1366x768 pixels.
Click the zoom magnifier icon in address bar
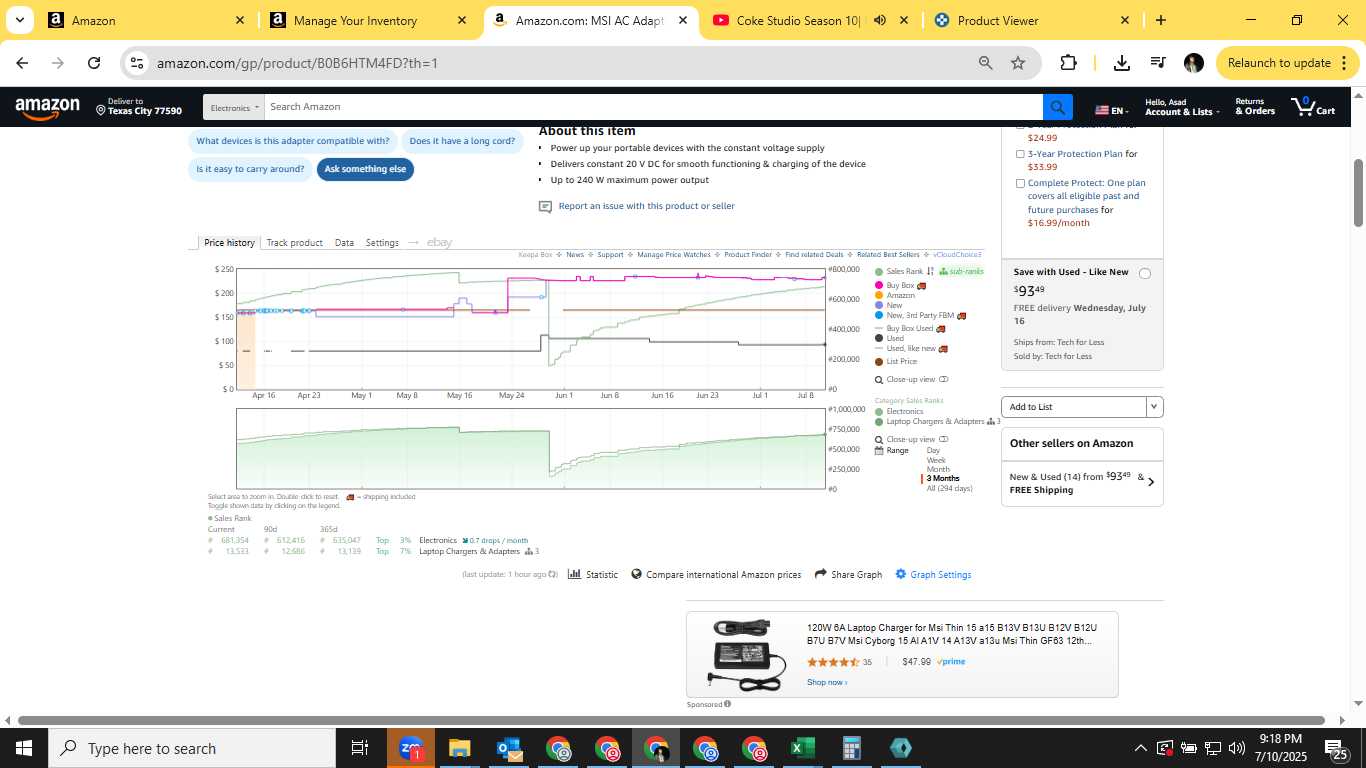(986, 63)
